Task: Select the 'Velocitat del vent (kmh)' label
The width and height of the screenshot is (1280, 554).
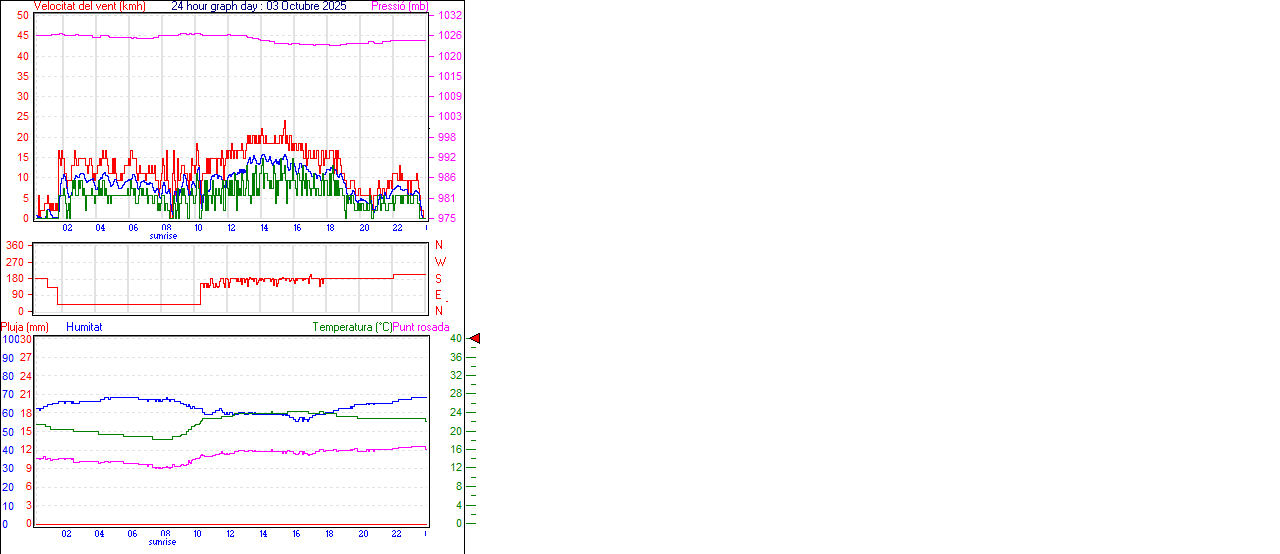Action: [x=89, y=6]
